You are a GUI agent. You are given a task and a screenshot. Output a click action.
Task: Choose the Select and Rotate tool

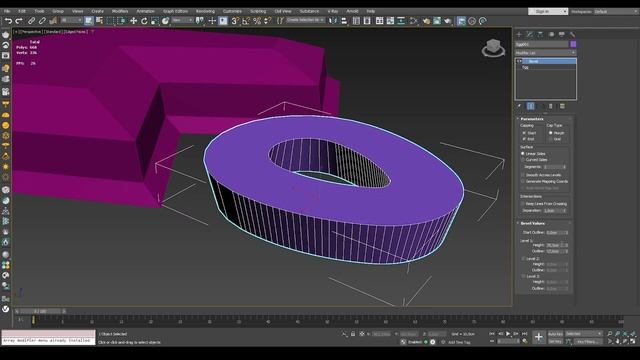coord(144,21)
